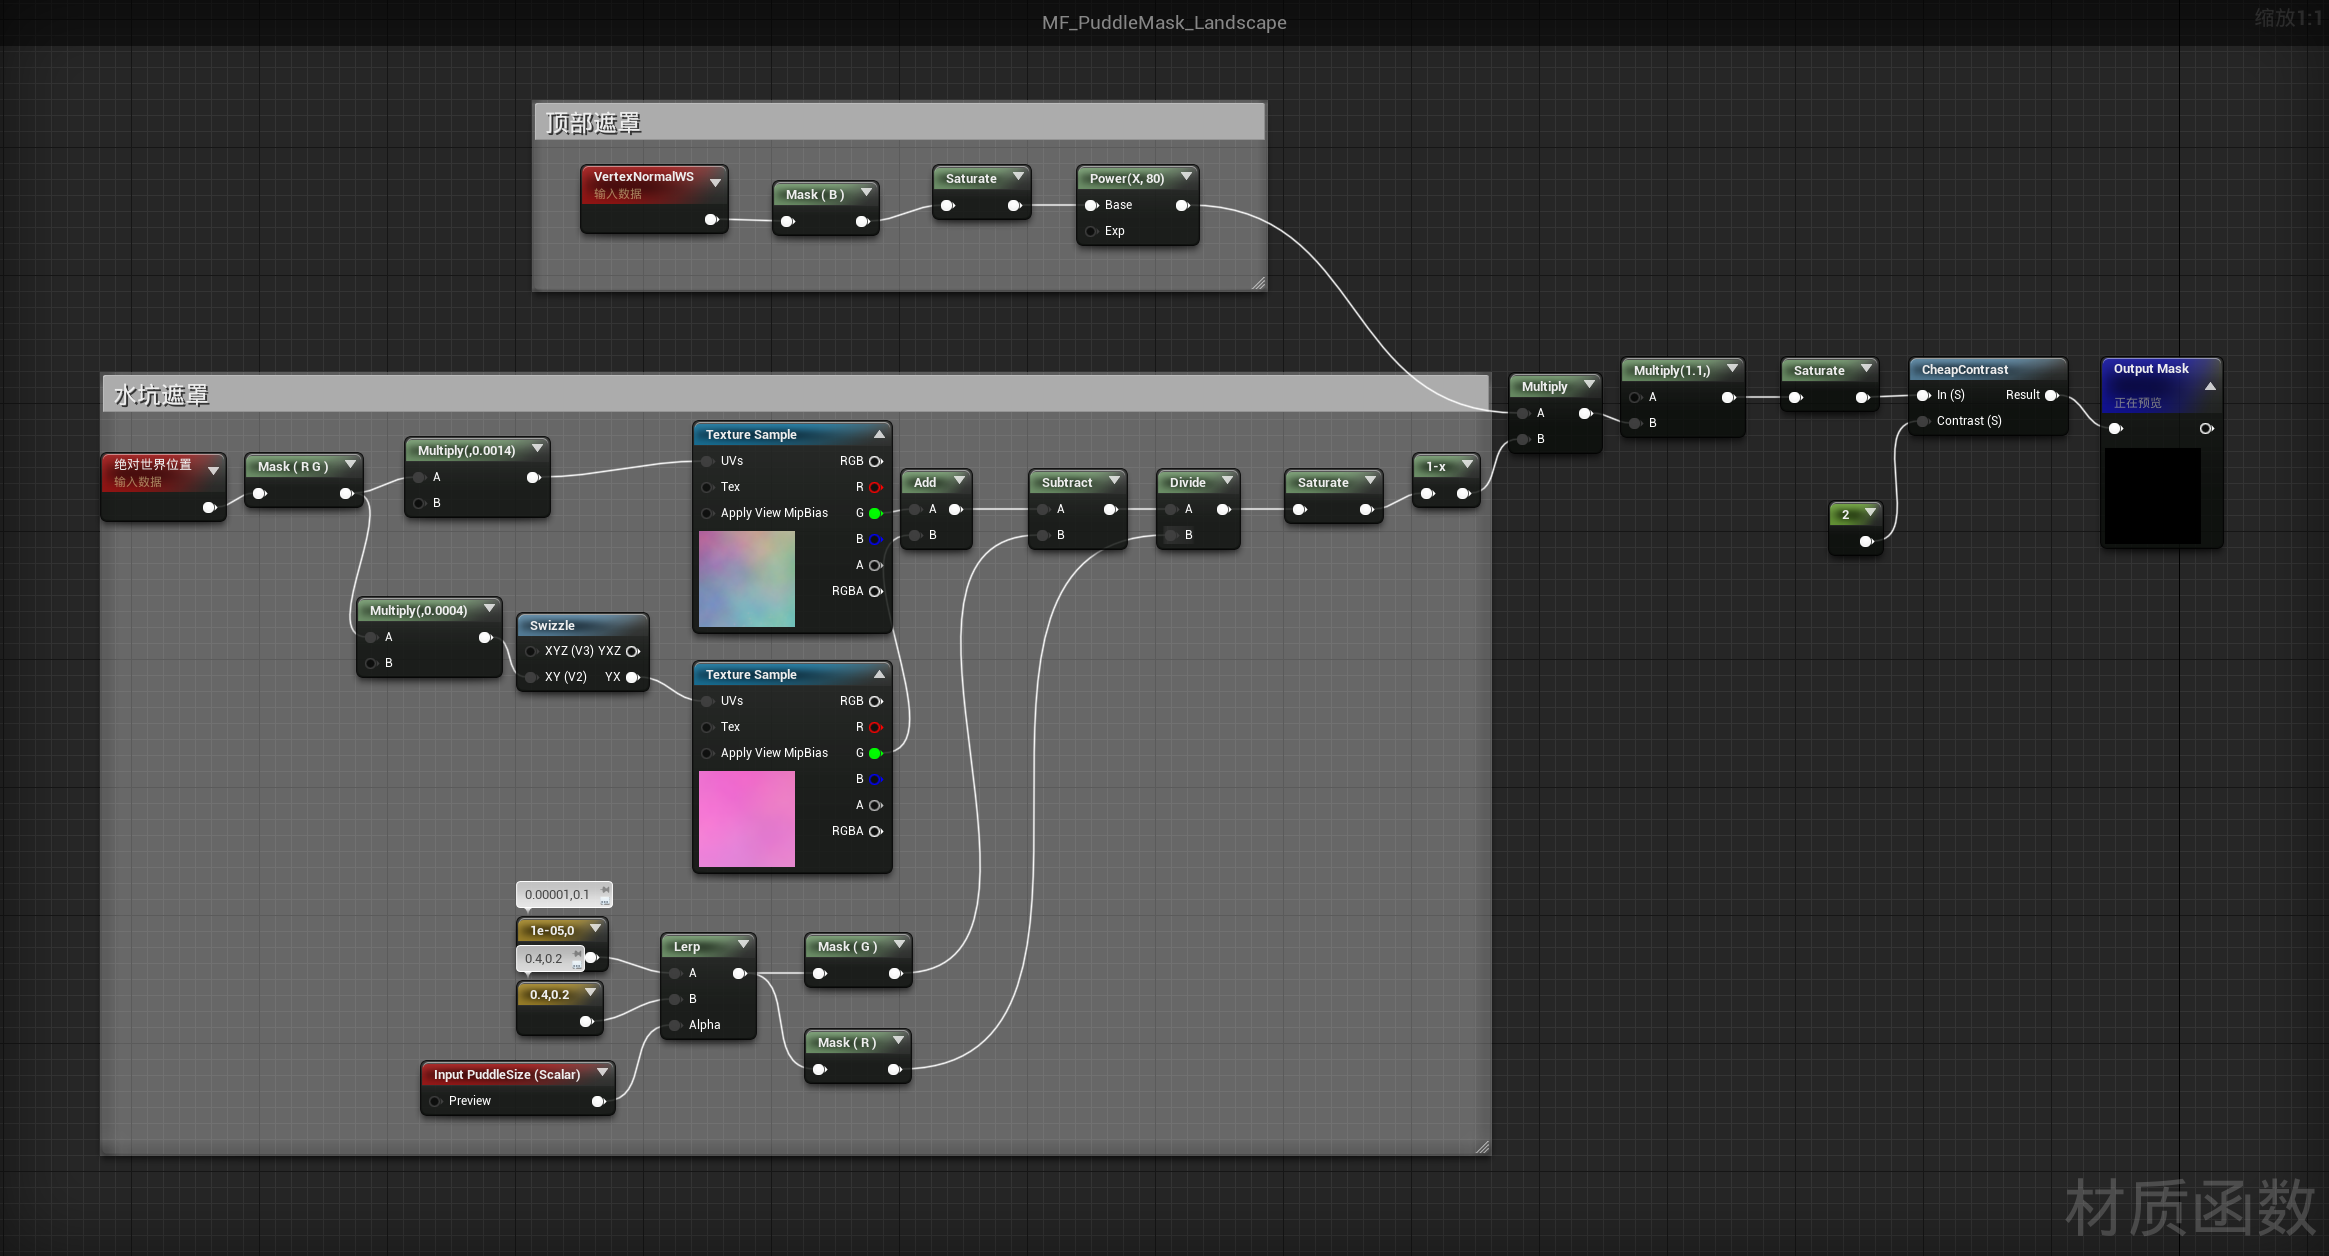Click the blue B output pin on top Texture Sample
Screen dimensions: 2329x1256
coord(875,539)
